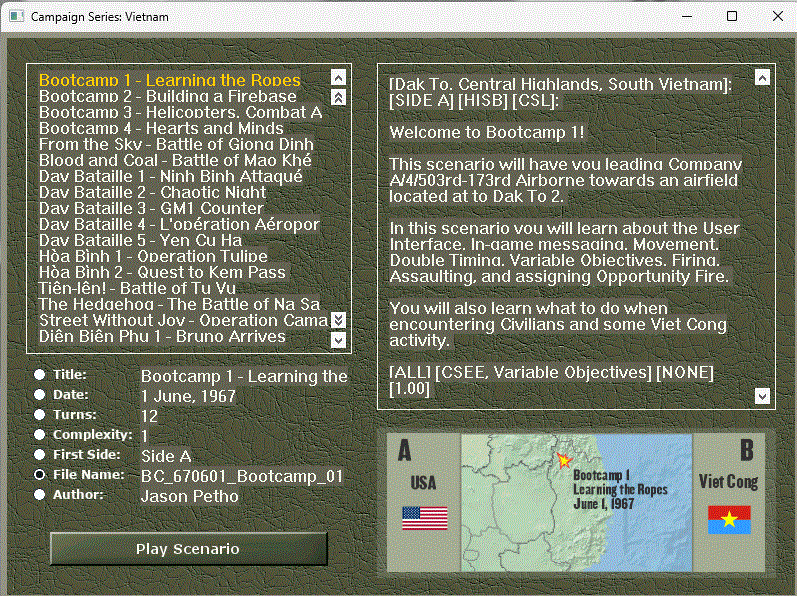797x596 pixels.
Task: Select Diên Biên Phu 1 - Bruno Arrives
Action: pyautogui.click(x=162, y=336)
